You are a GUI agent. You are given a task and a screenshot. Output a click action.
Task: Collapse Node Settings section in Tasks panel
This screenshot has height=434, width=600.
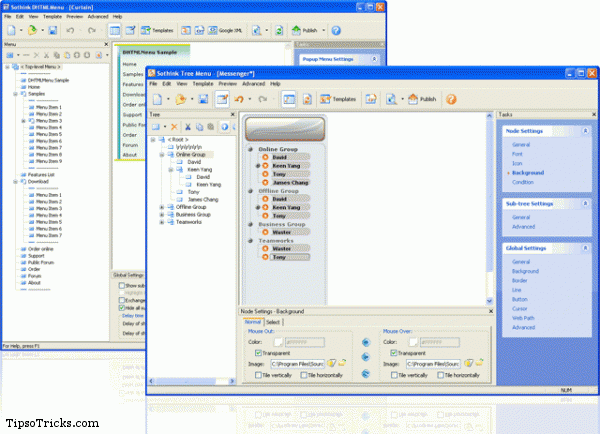click(x=585, y=131)
